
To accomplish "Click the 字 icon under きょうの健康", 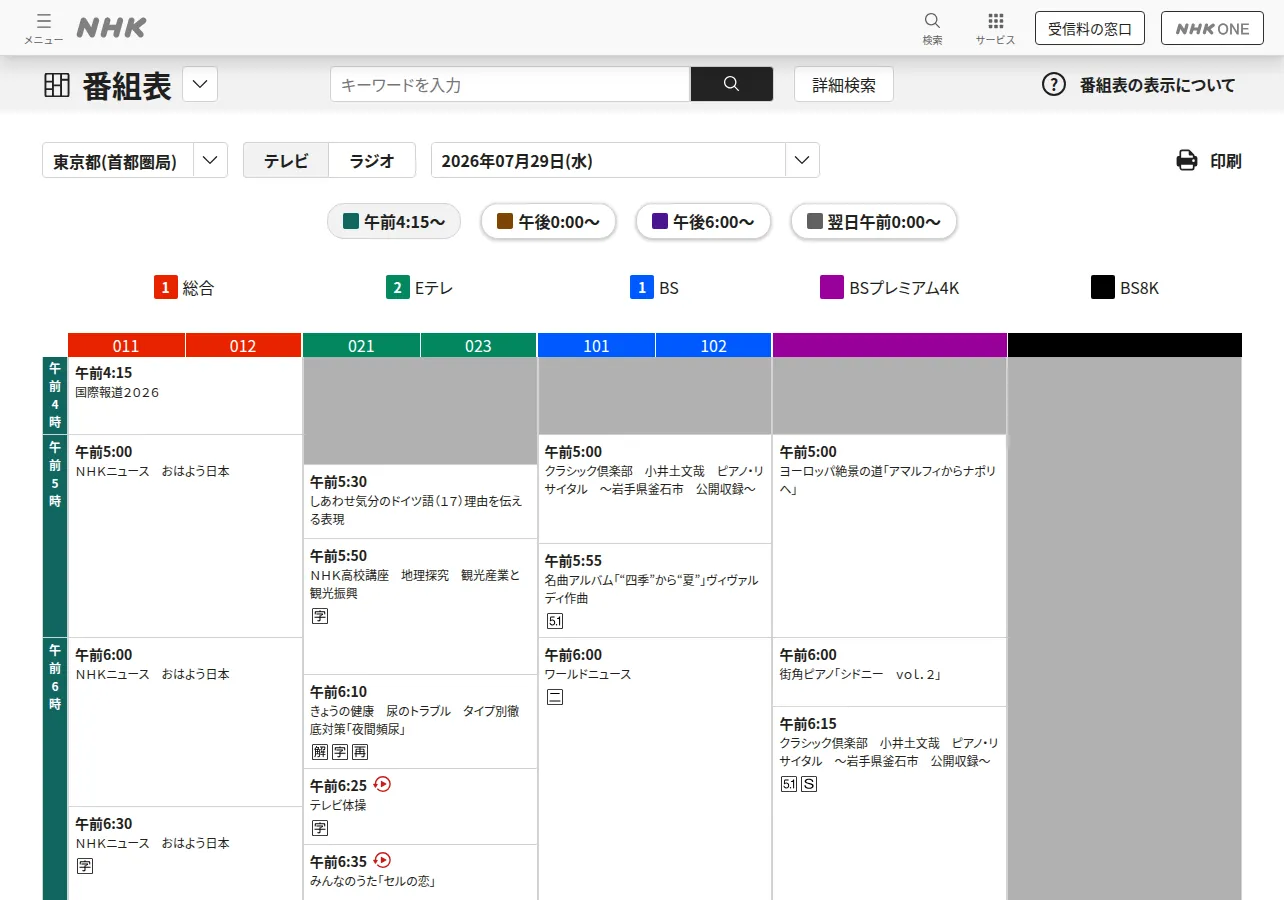I will [x=340, y=752].
